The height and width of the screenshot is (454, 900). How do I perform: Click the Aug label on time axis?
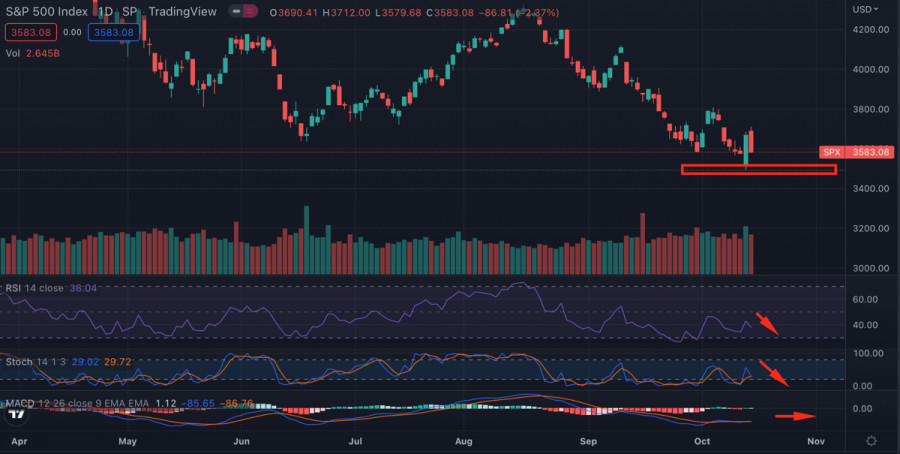[463, 441]
